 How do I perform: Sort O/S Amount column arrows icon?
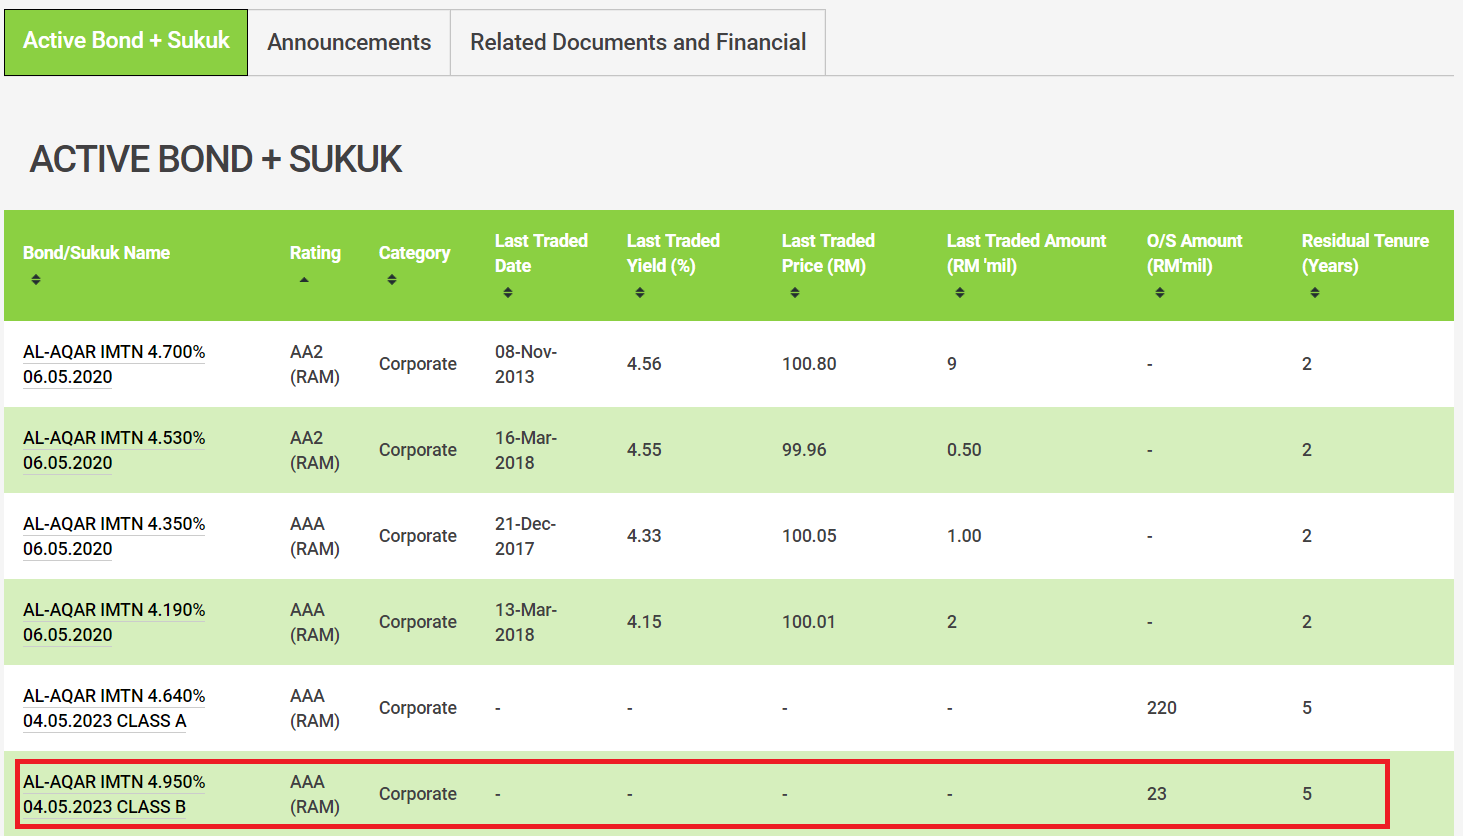(x=1160, y=293)
